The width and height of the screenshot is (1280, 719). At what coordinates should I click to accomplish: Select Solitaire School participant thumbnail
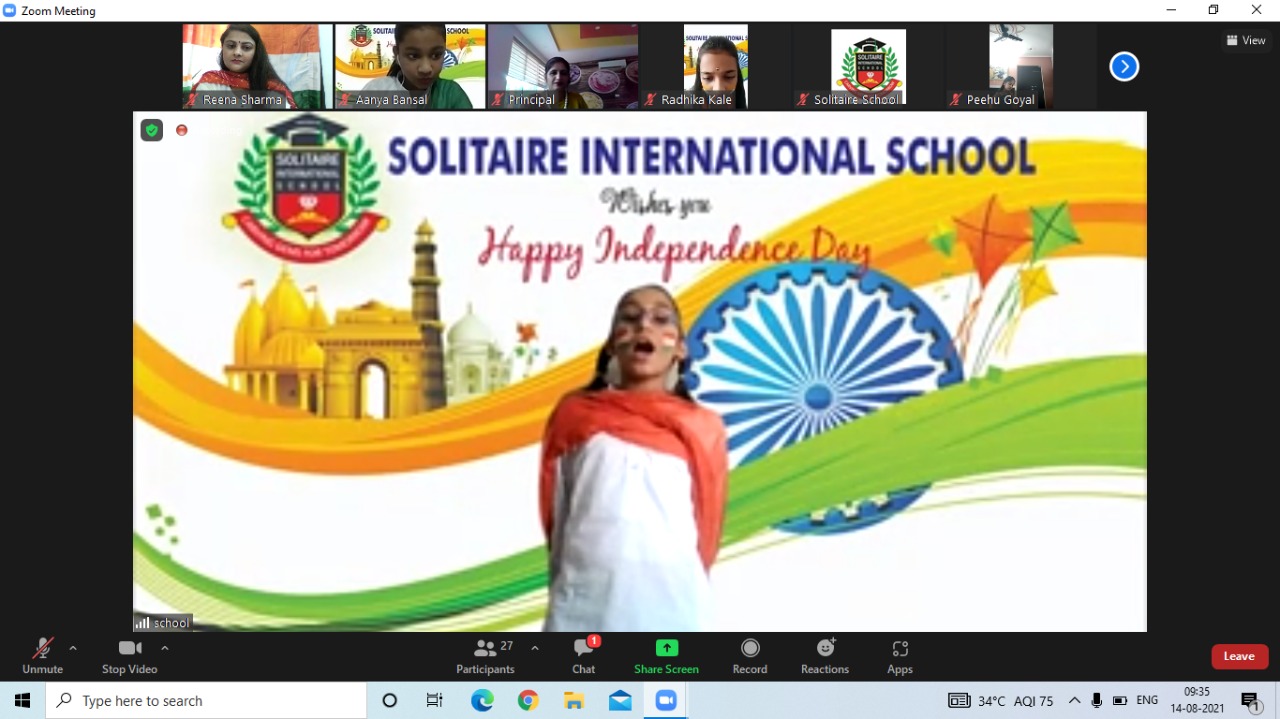[x=869, y=66]
